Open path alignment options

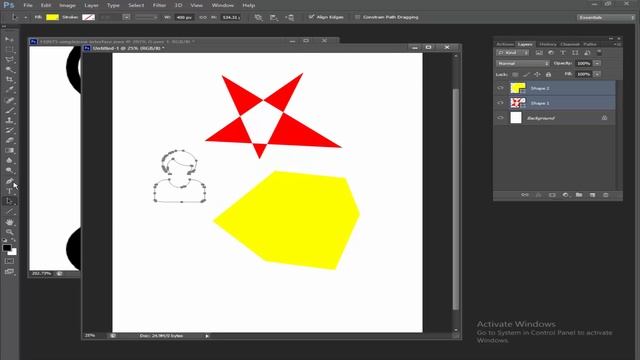274,18
